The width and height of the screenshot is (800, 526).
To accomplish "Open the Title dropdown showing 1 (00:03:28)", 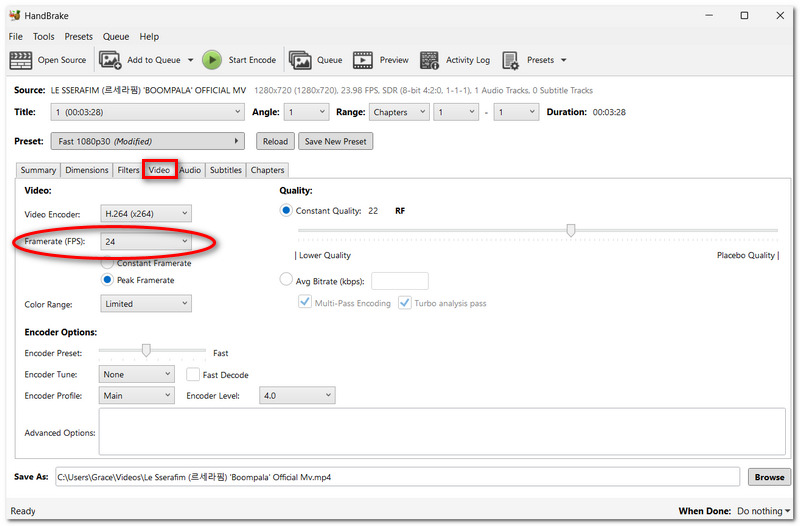I will (147, 112).
